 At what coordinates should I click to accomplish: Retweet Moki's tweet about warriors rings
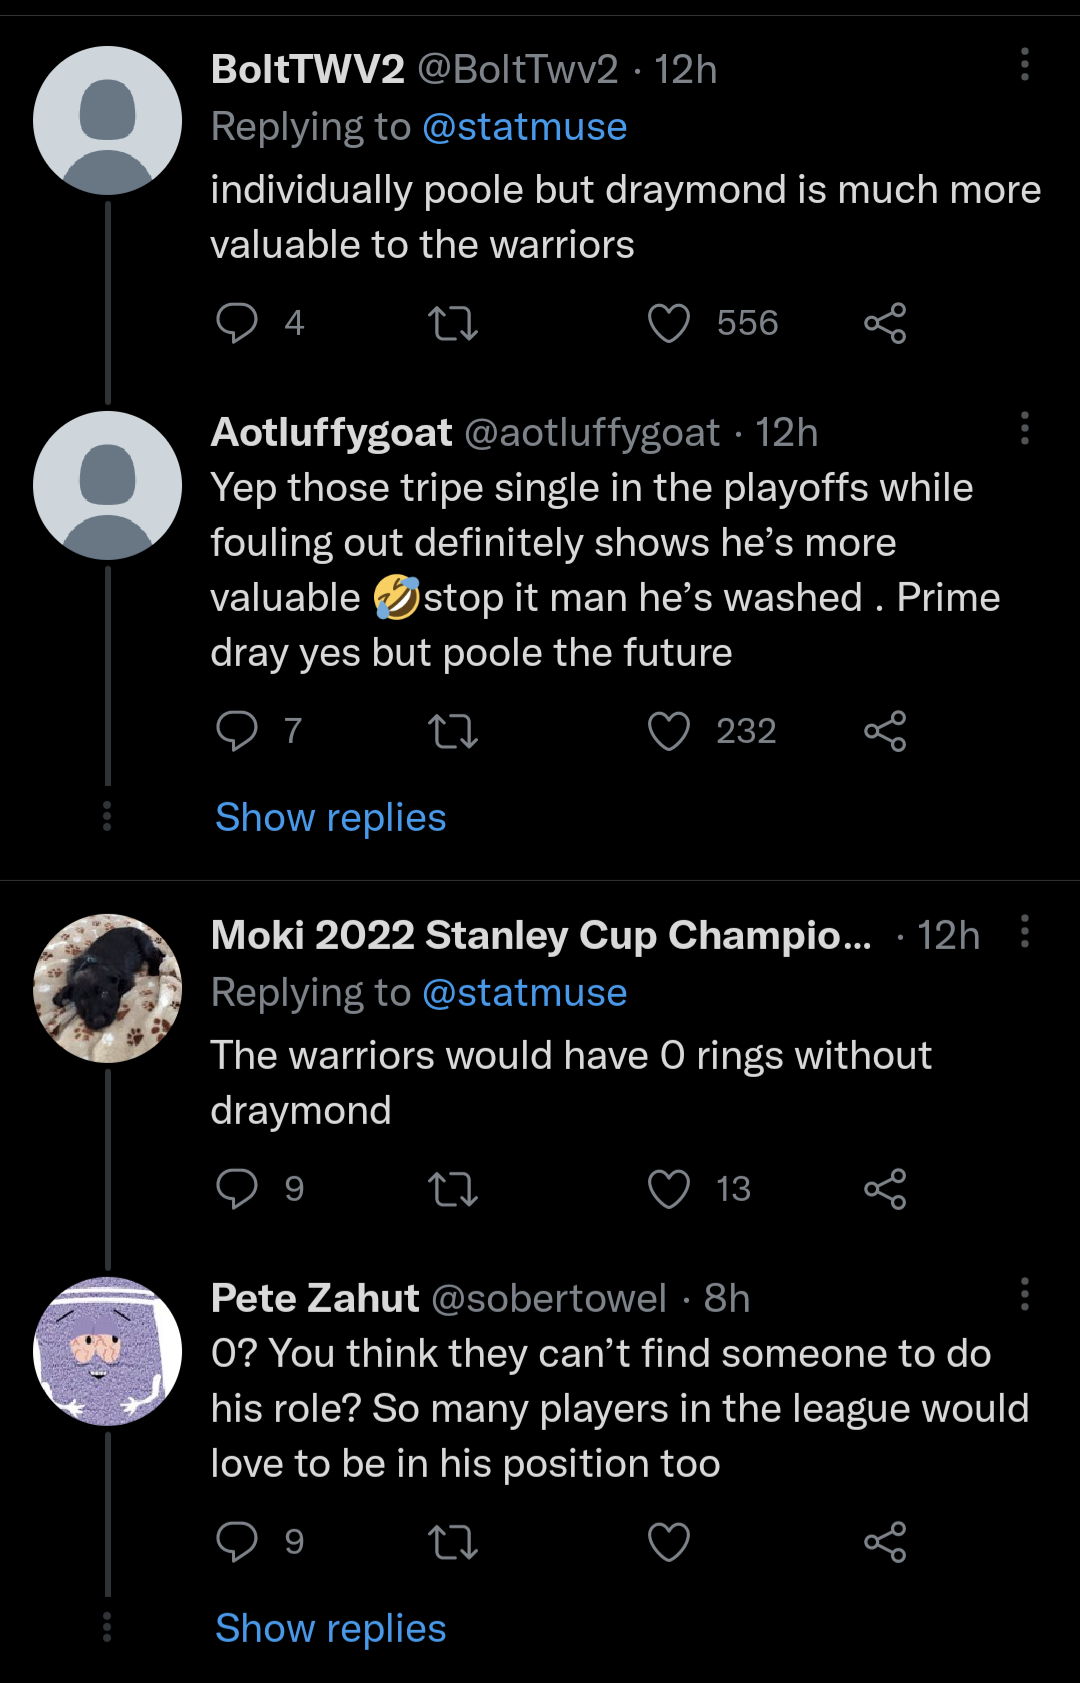tap(453, 1189)
